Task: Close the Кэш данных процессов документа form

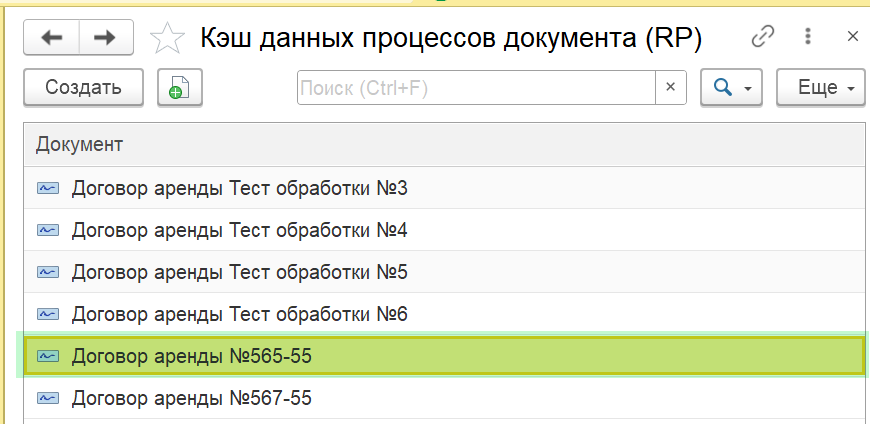Action: pos(852,37)
